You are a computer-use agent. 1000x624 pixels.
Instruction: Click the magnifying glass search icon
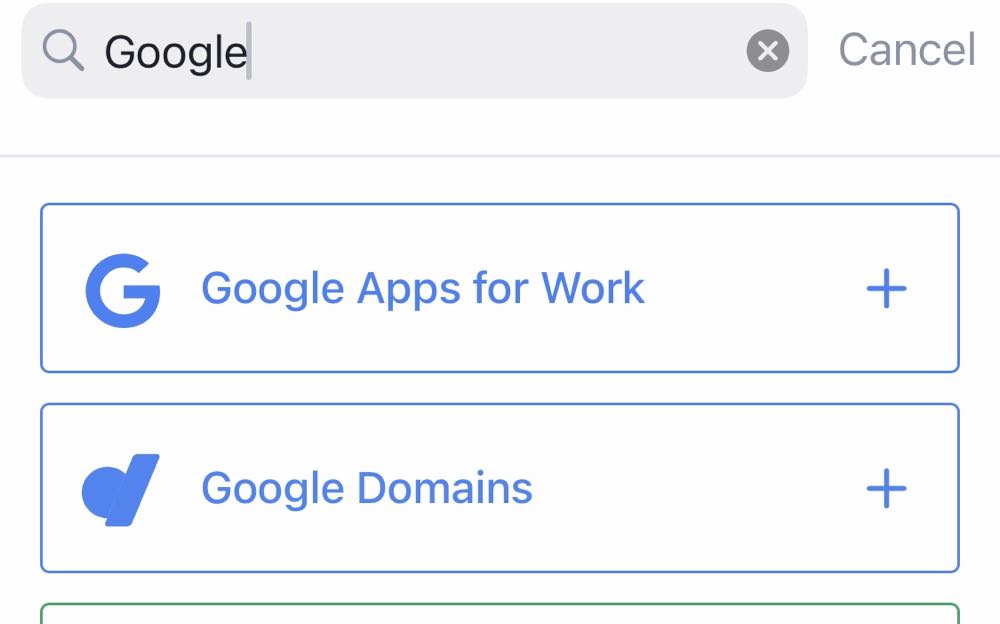(x=64, y=51)
